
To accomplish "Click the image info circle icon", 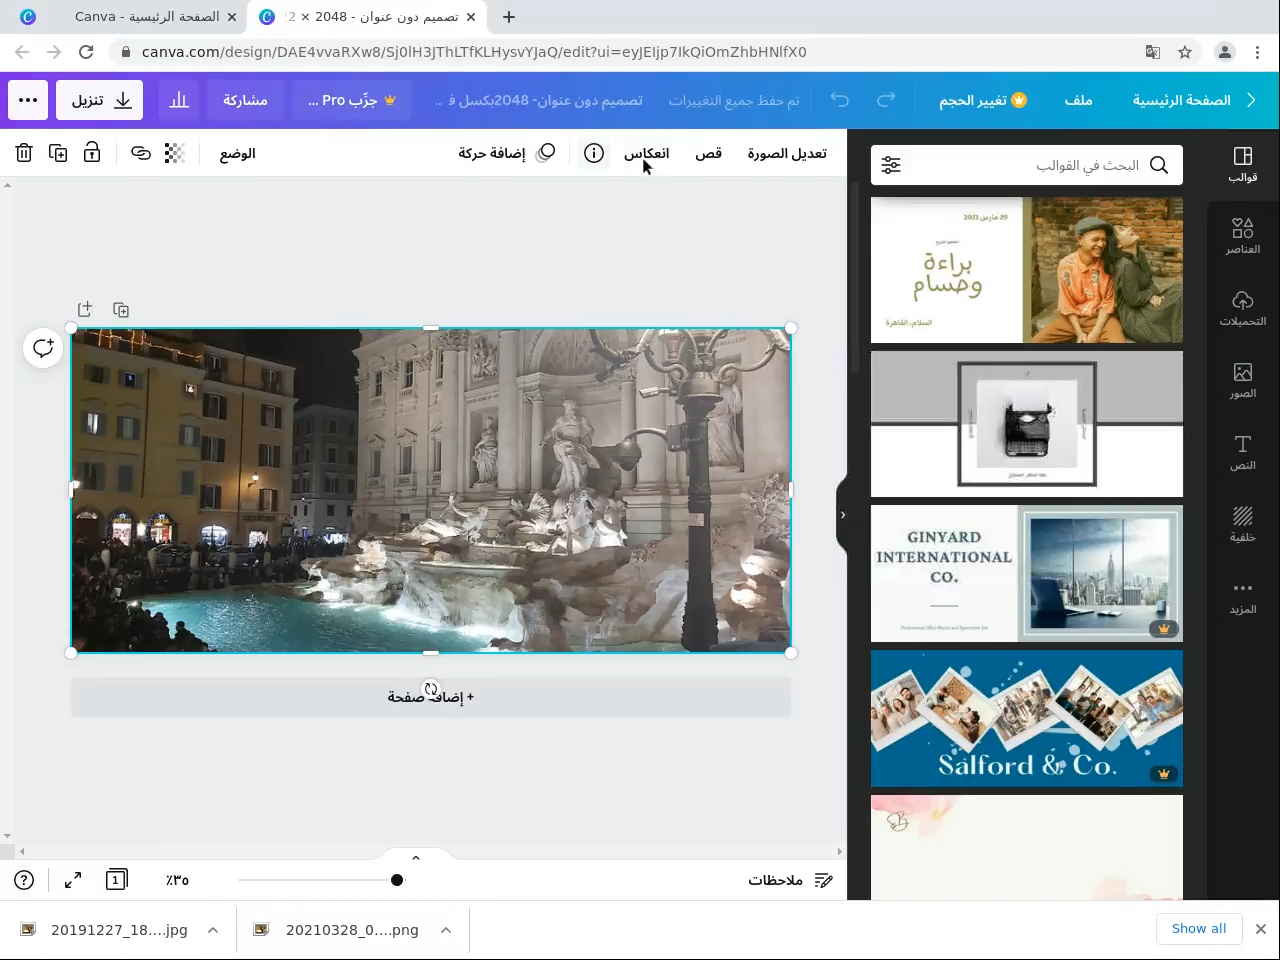I will click(594, 153).
